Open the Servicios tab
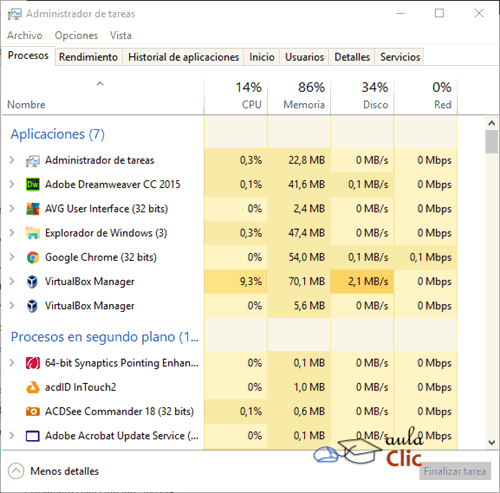The image size is (500, 493). [x=400, y=57]
